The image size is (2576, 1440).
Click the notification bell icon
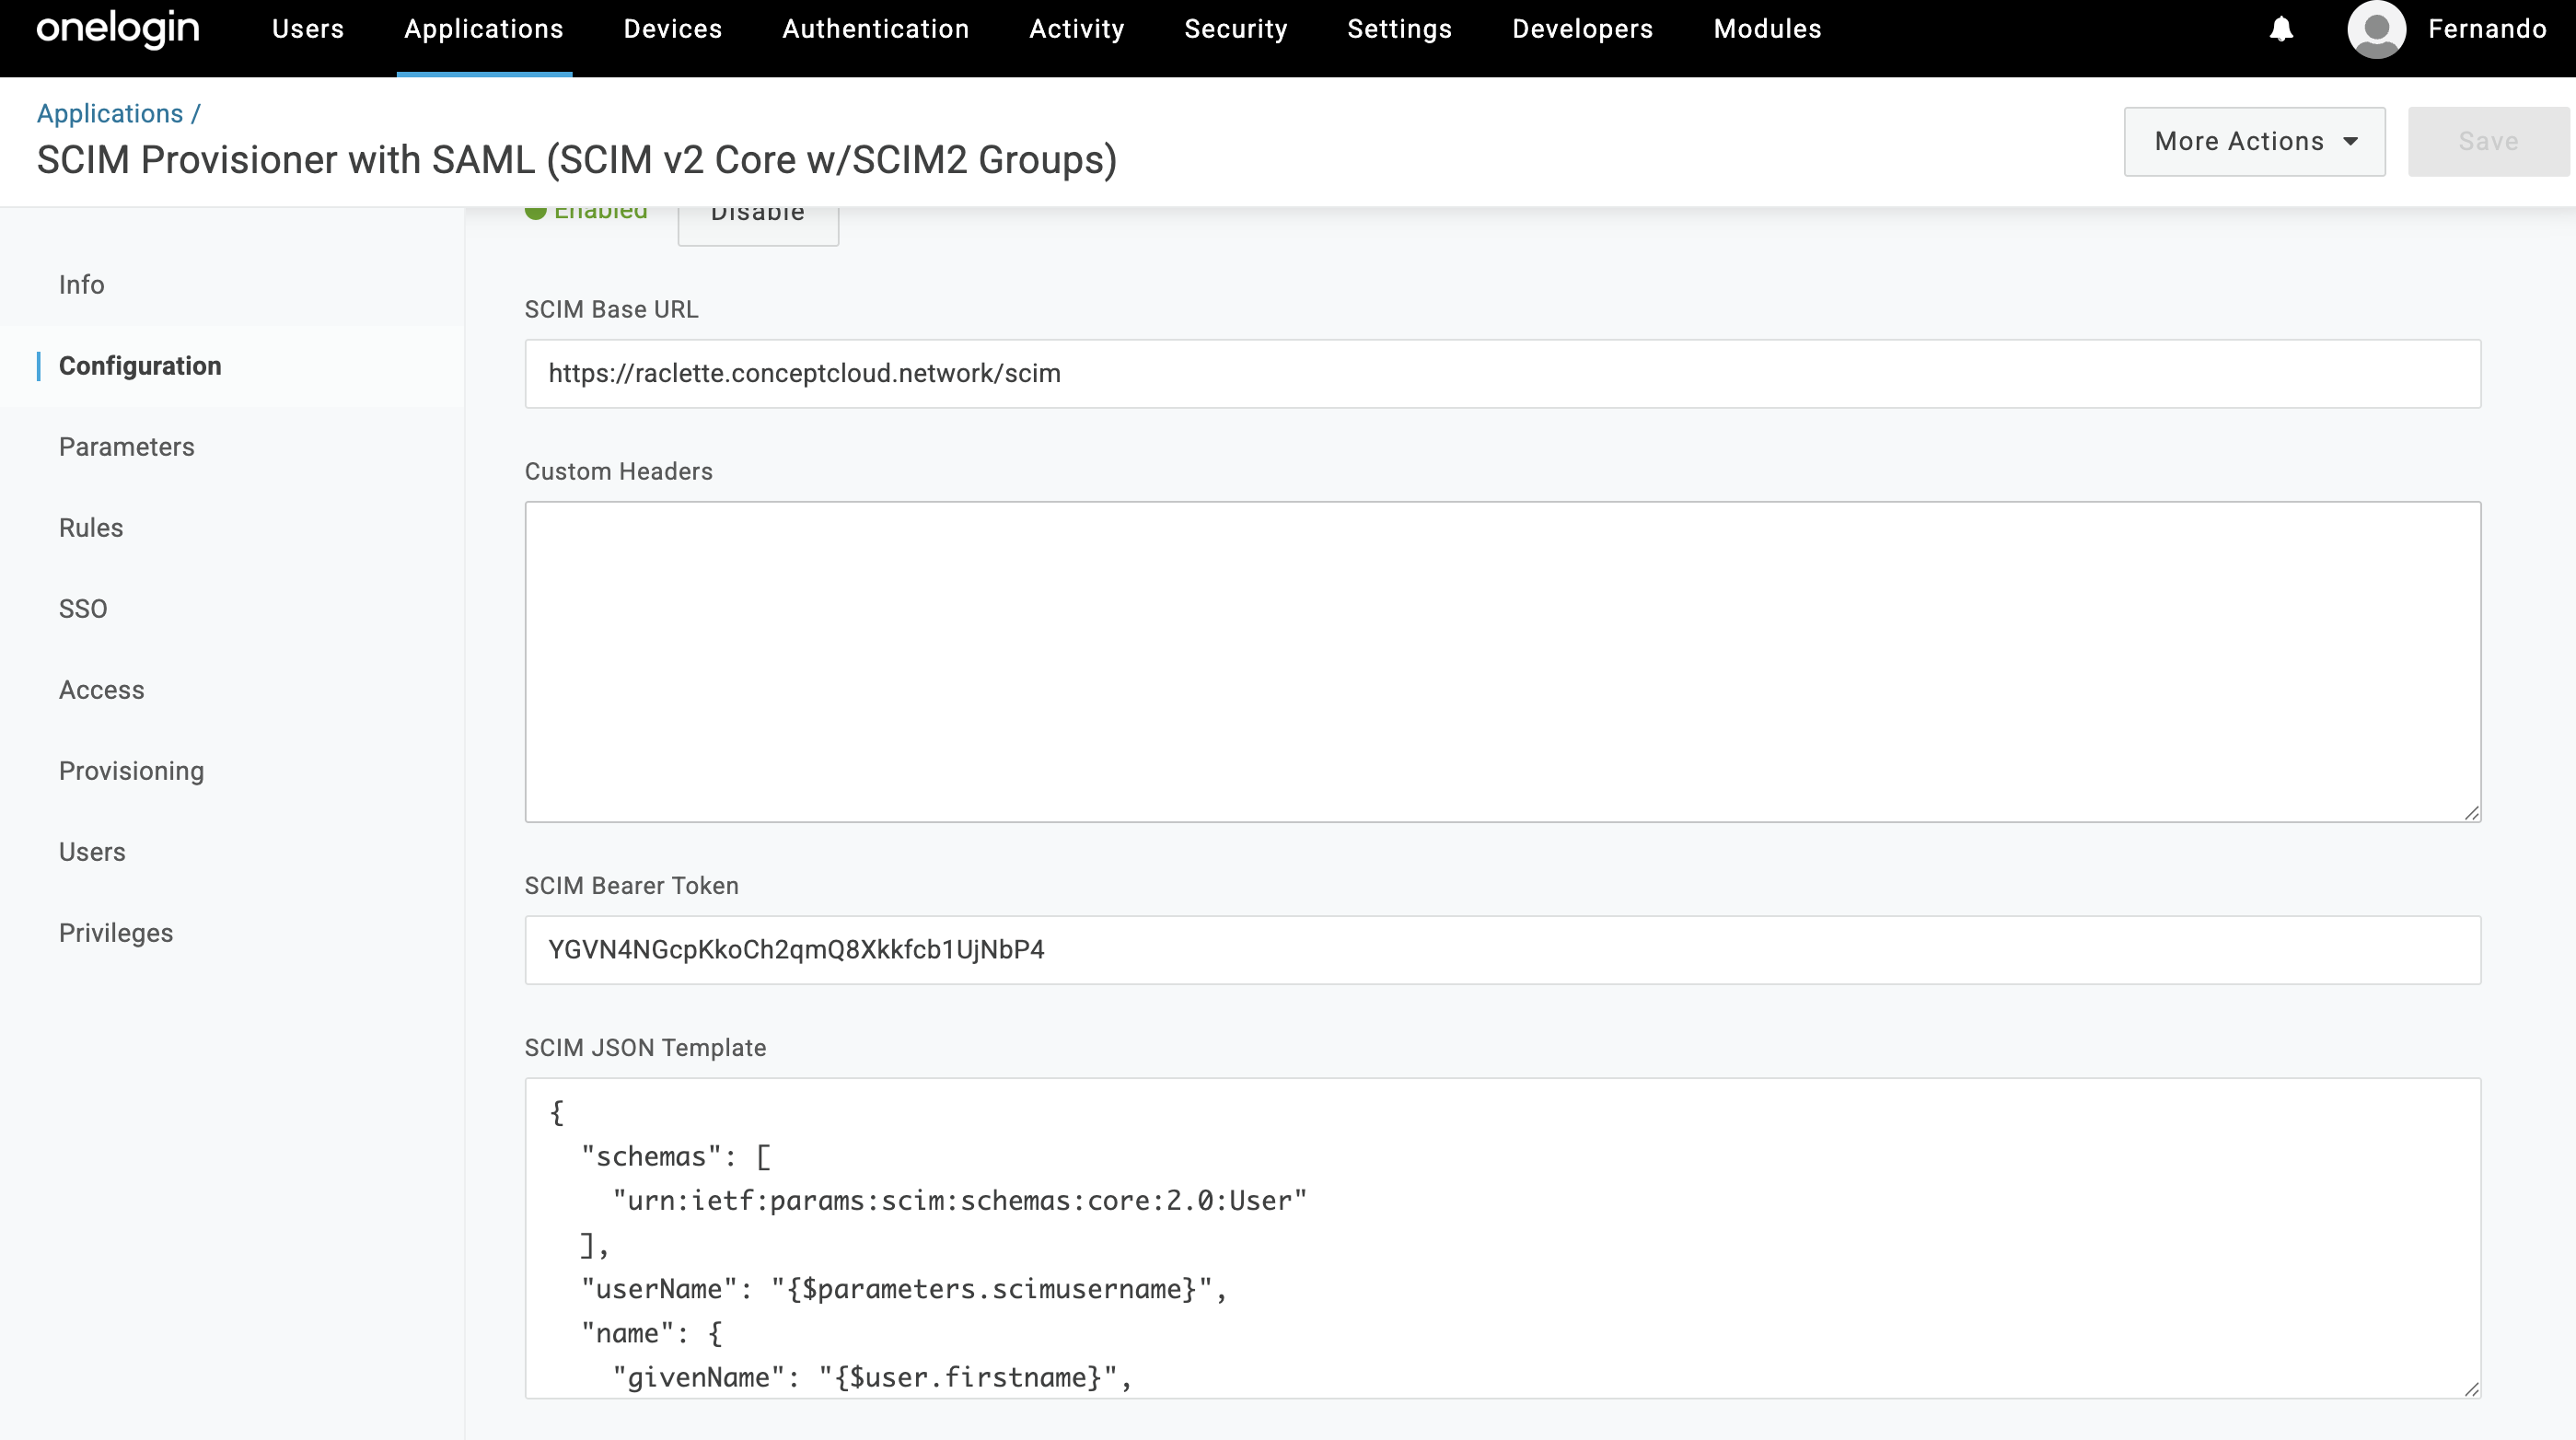pos(2281,29)
